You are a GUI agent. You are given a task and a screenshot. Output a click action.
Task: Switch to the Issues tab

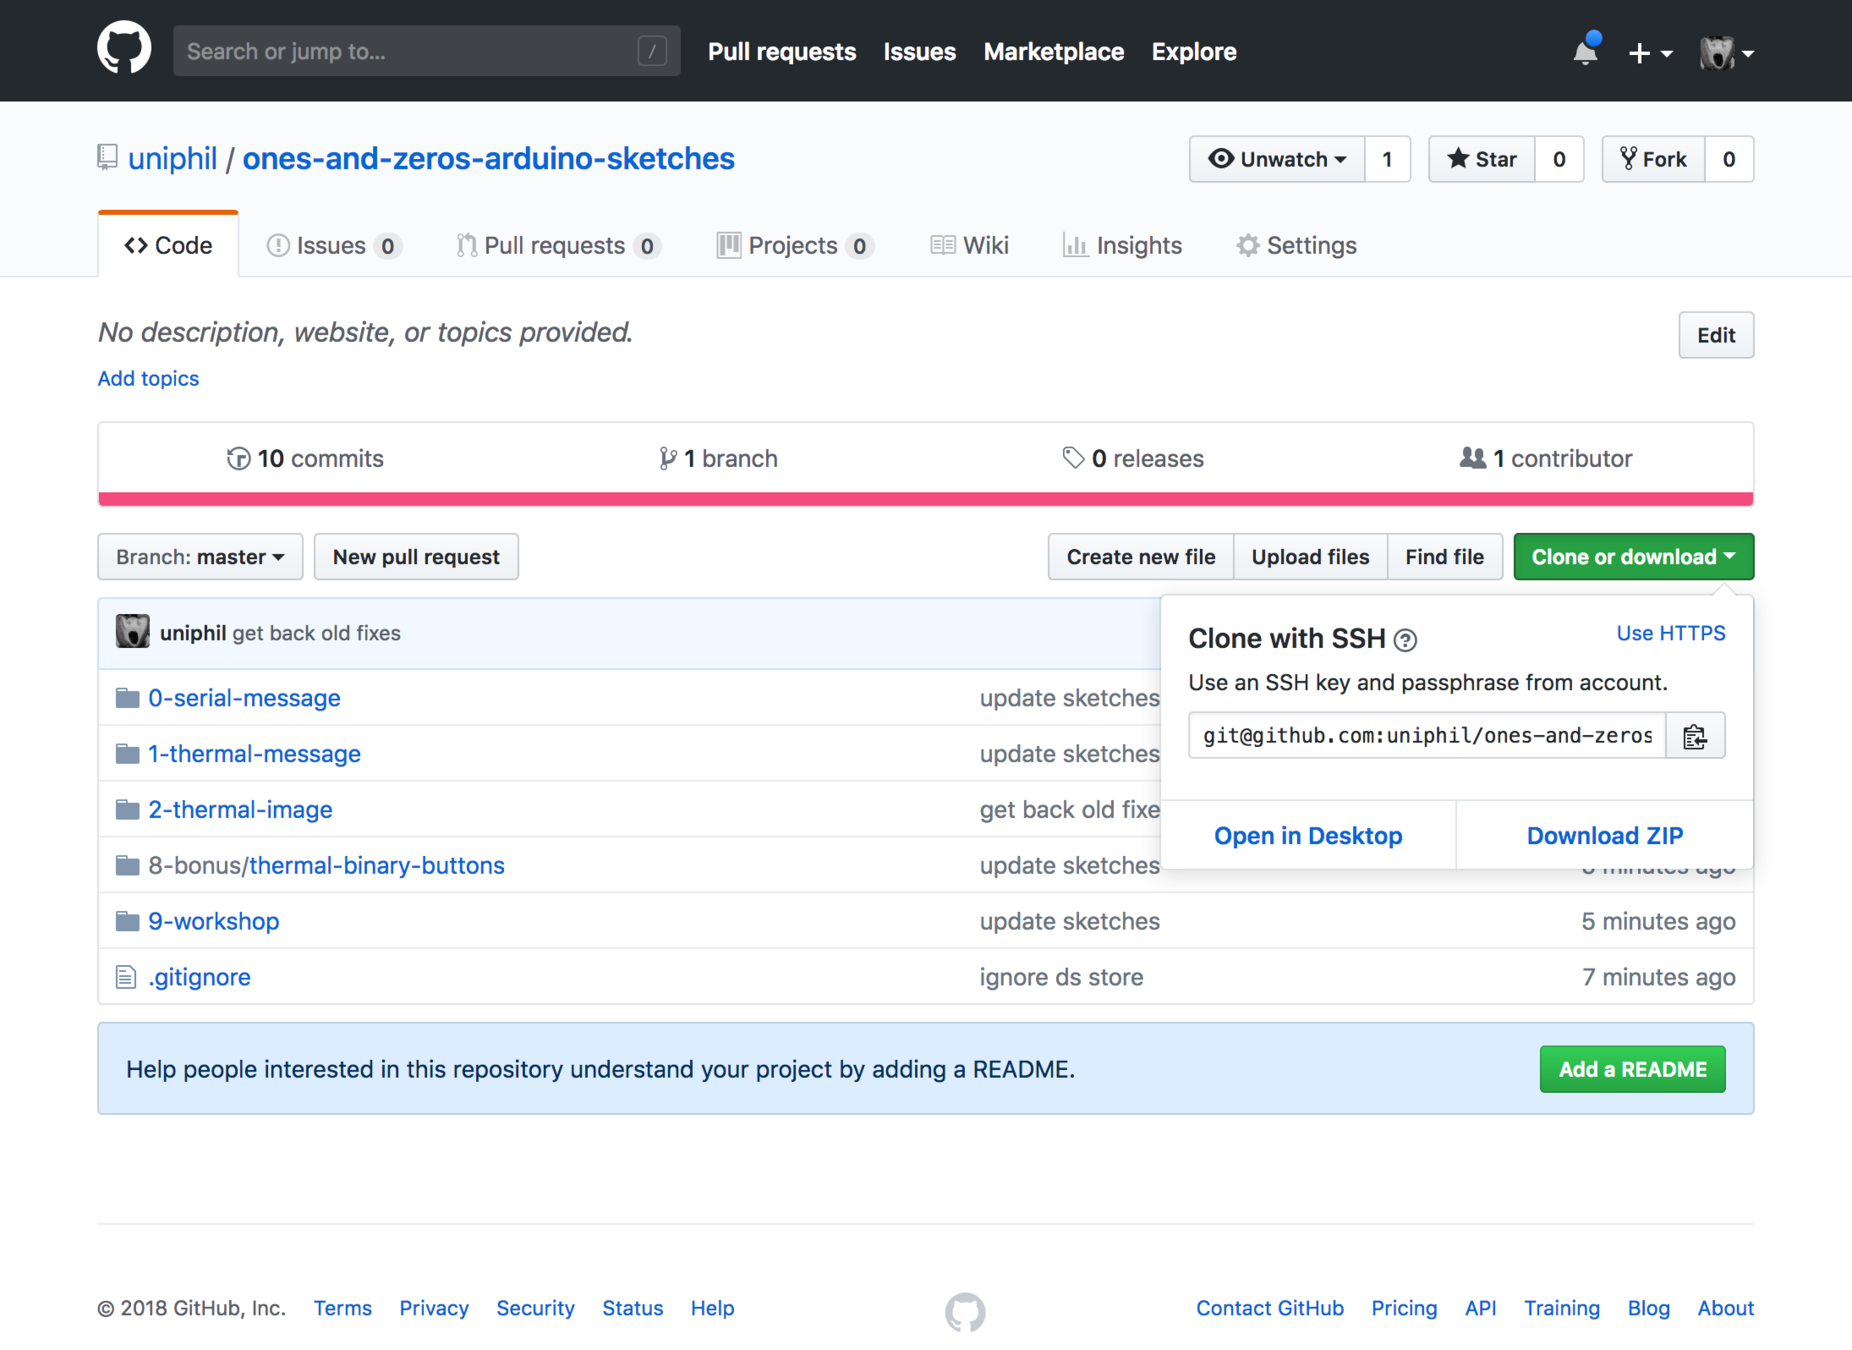(x=333, y=245)
